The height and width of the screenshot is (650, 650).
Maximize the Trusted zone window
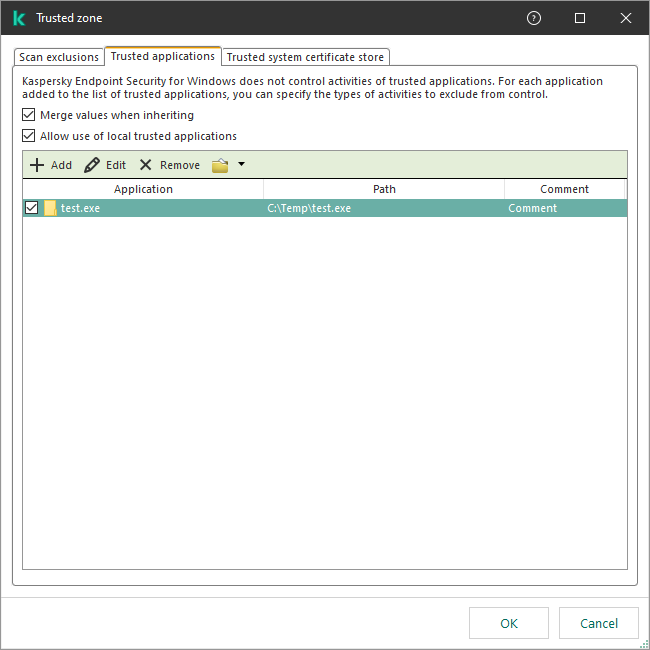point(580,18)
